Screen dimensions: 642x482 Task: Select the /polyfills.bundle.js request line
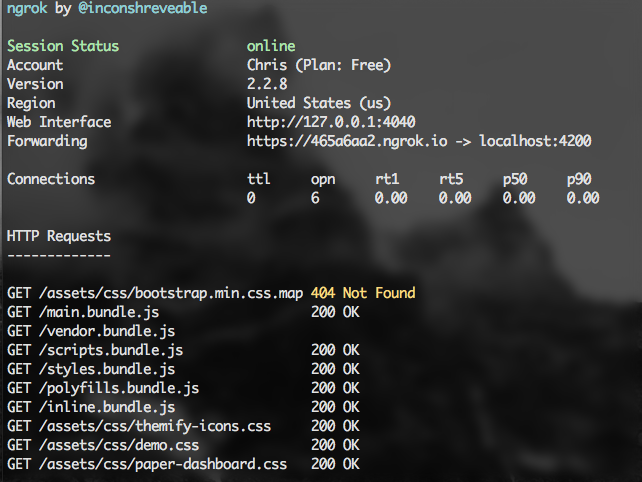(103, 389)
